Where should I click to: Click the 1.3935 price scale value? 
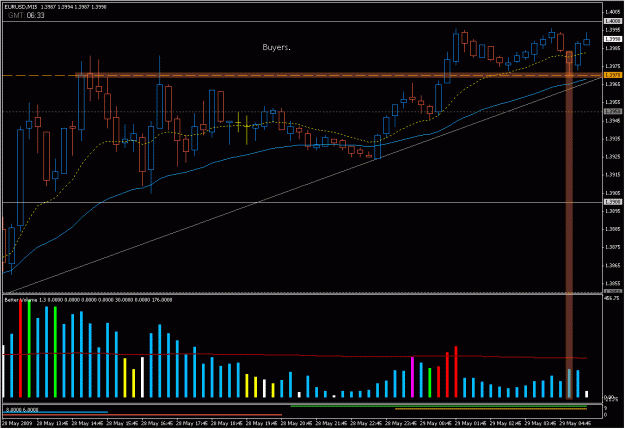tap(613, 139)
